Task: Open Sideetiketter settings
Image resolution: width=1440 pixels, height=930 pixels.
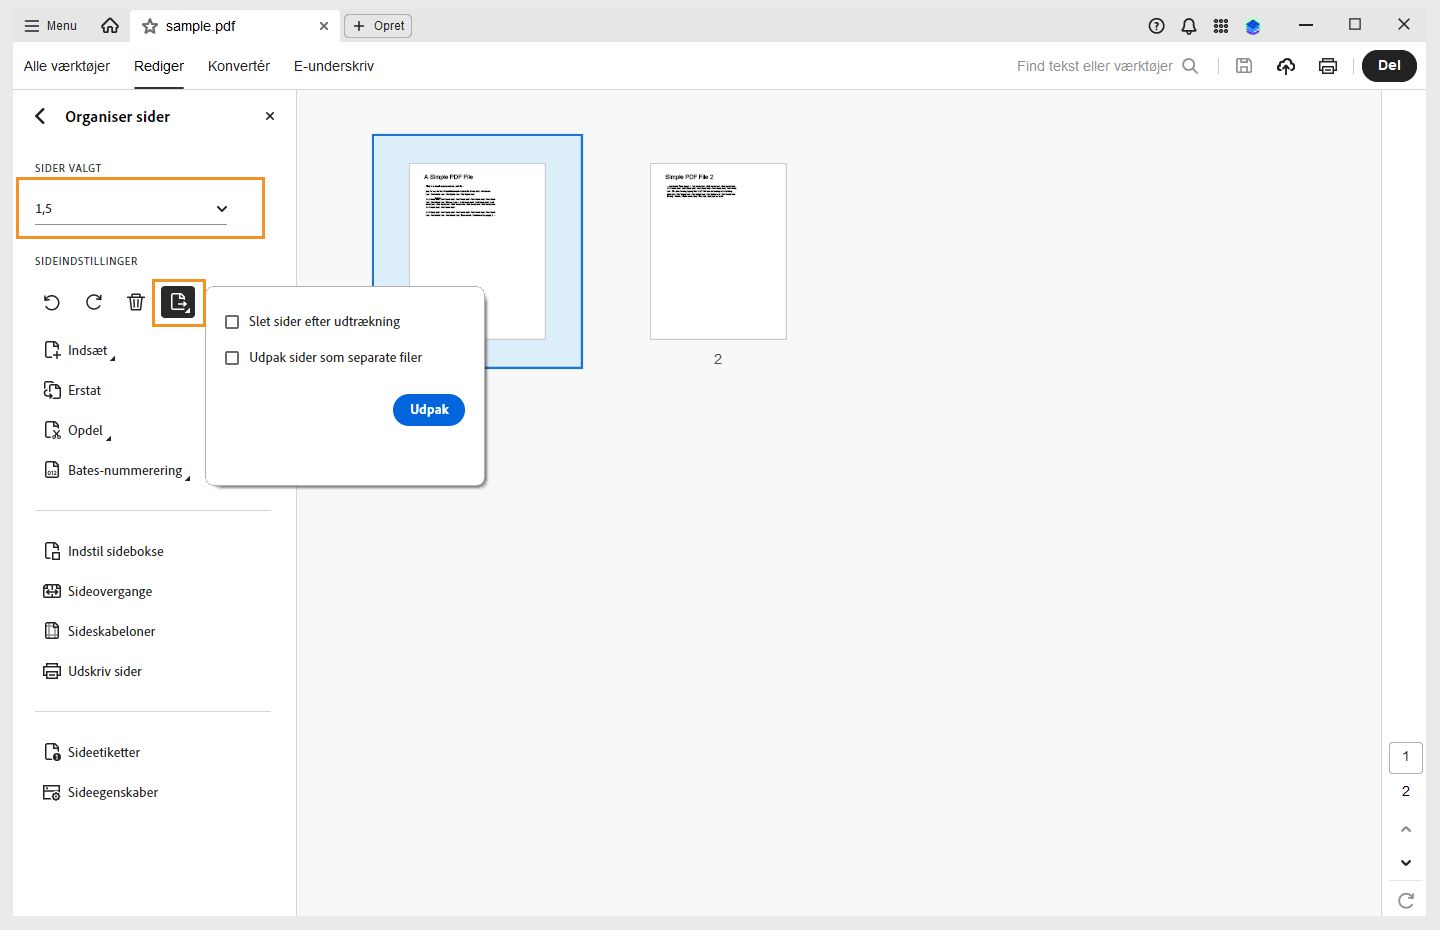Action: click(x=104, y=752)
